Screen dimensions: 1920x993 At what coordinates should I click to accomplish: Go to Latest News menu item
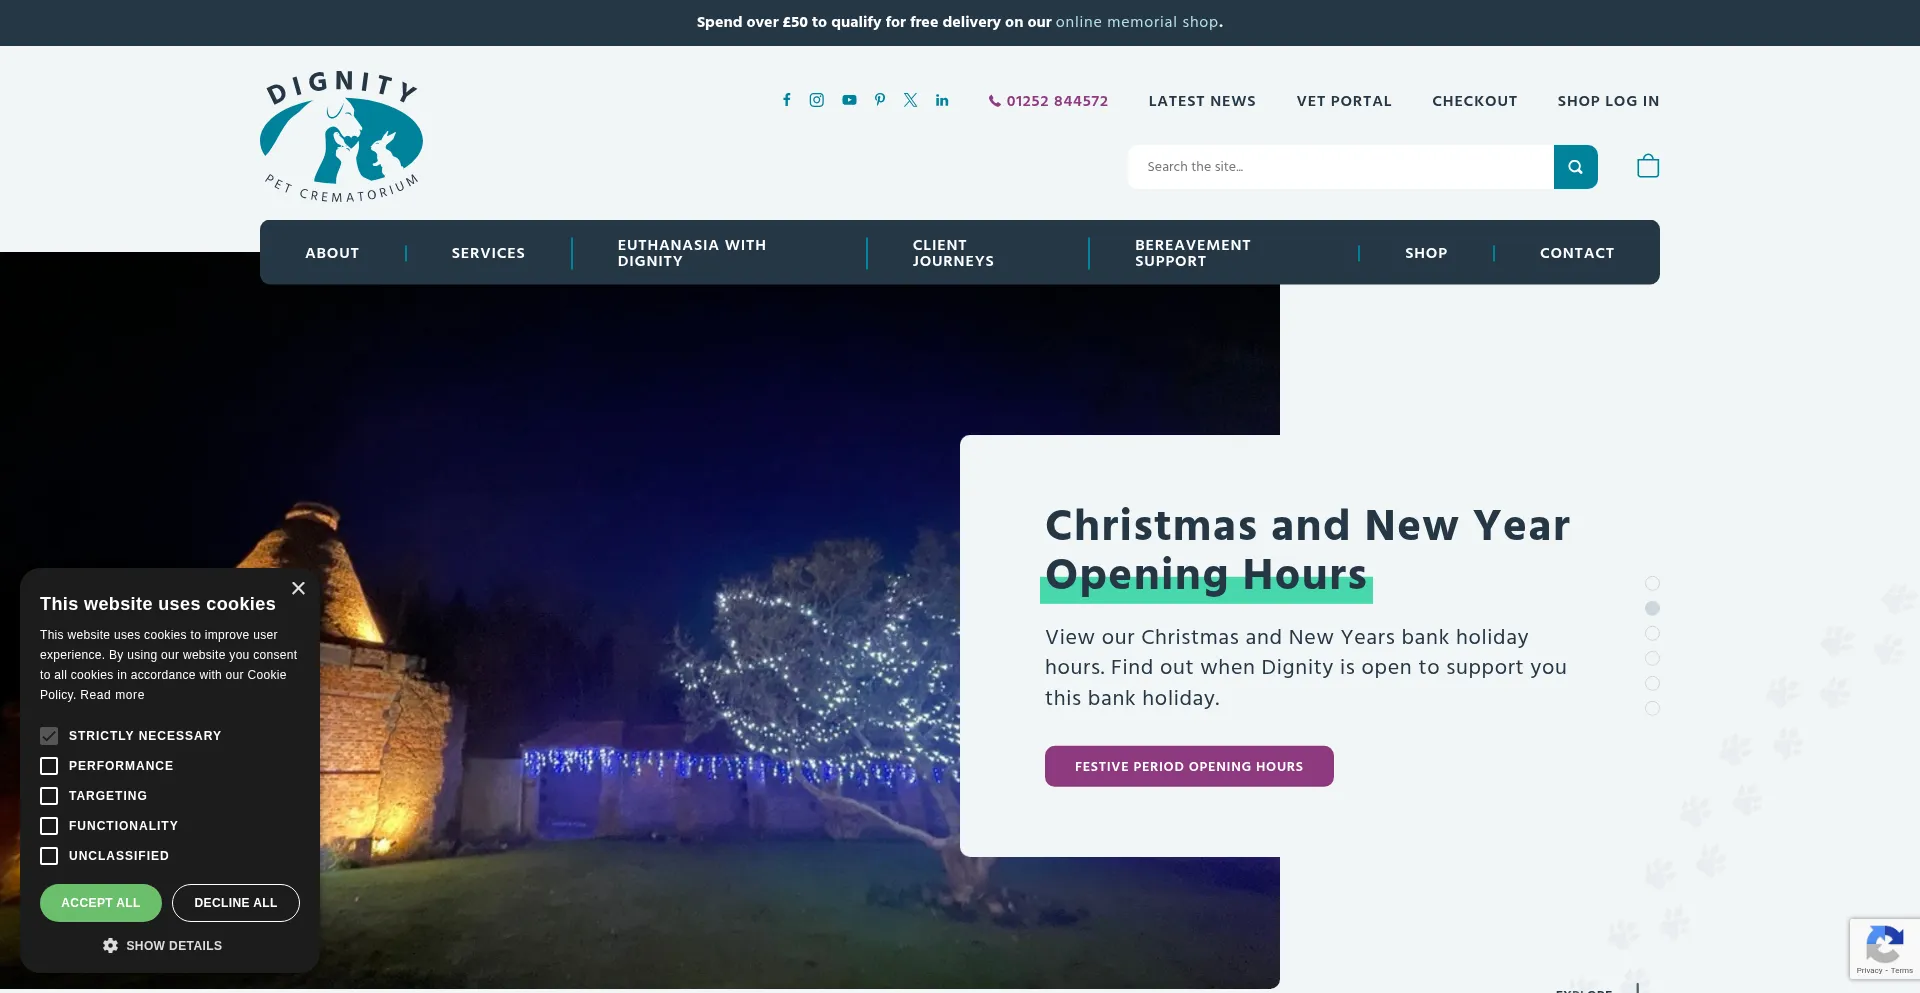pyautogui.click(x=1202, y=100)
